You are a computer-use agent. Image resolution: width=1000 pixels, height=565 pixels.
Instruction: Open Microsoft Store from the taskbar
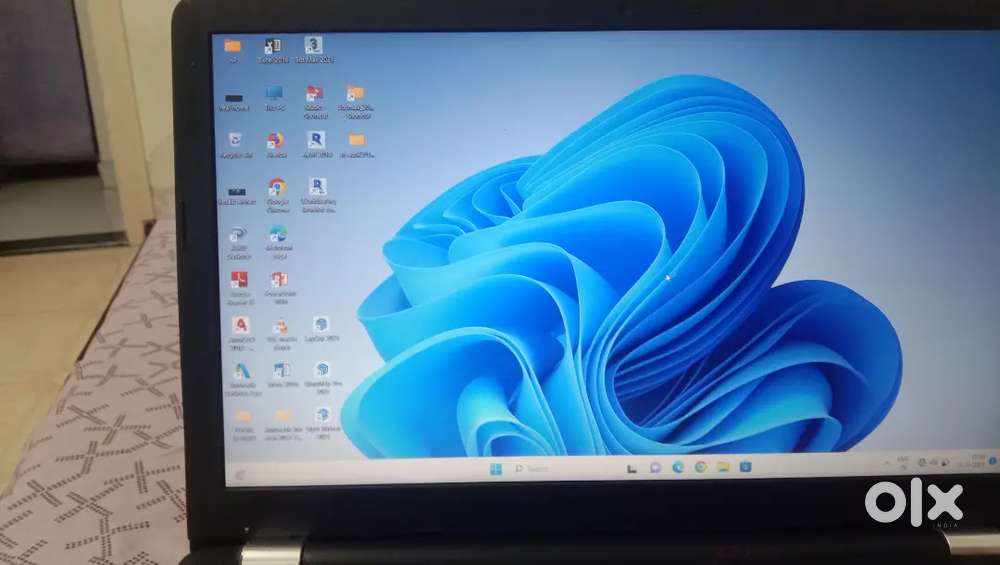tap(746, 467)
